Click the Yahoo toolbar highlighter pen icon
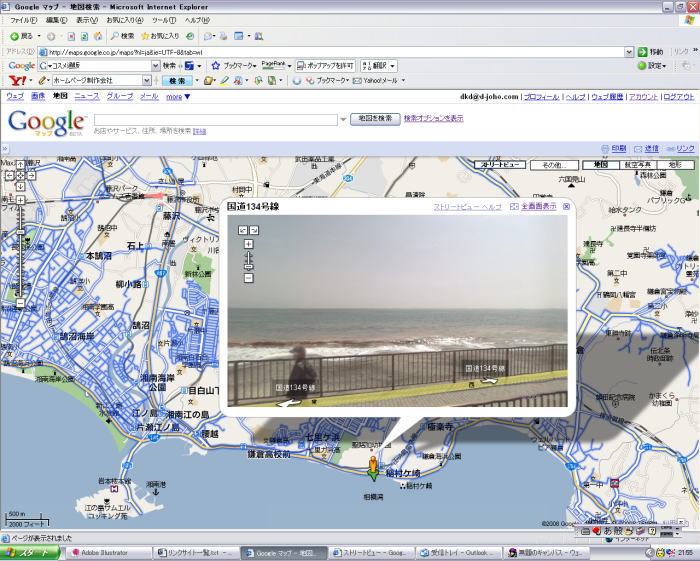Image resolution: width=700 pixels, height=561 pixels. click(224, 81)
